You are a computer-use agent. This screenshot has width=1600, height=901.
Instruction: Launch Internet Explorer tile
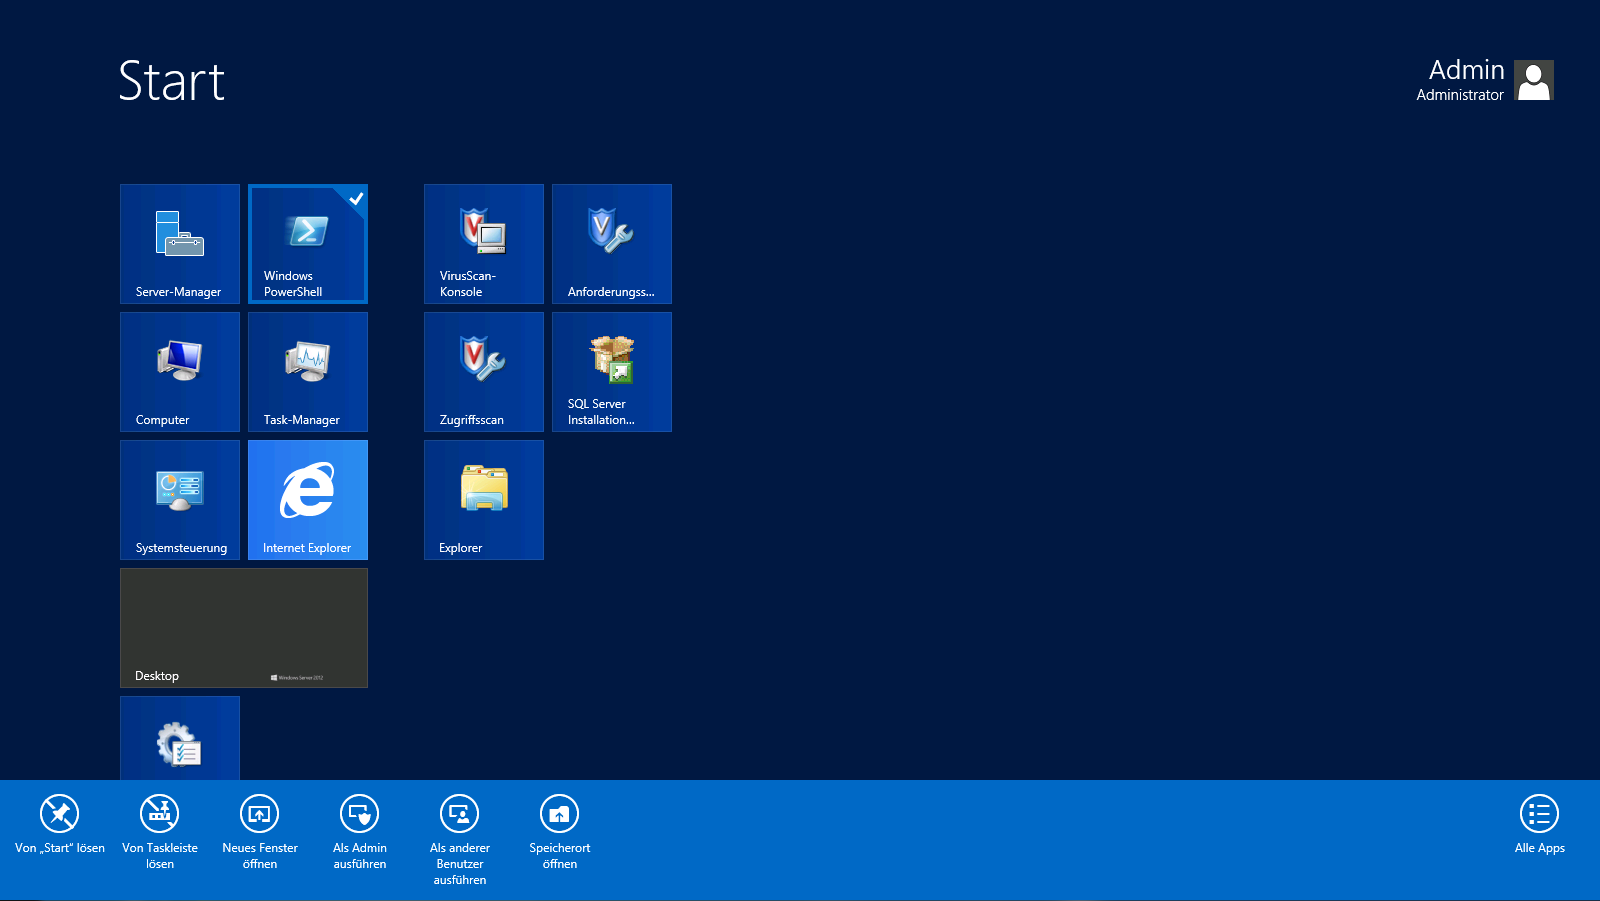pyautogui.click(x=308, y=500)
